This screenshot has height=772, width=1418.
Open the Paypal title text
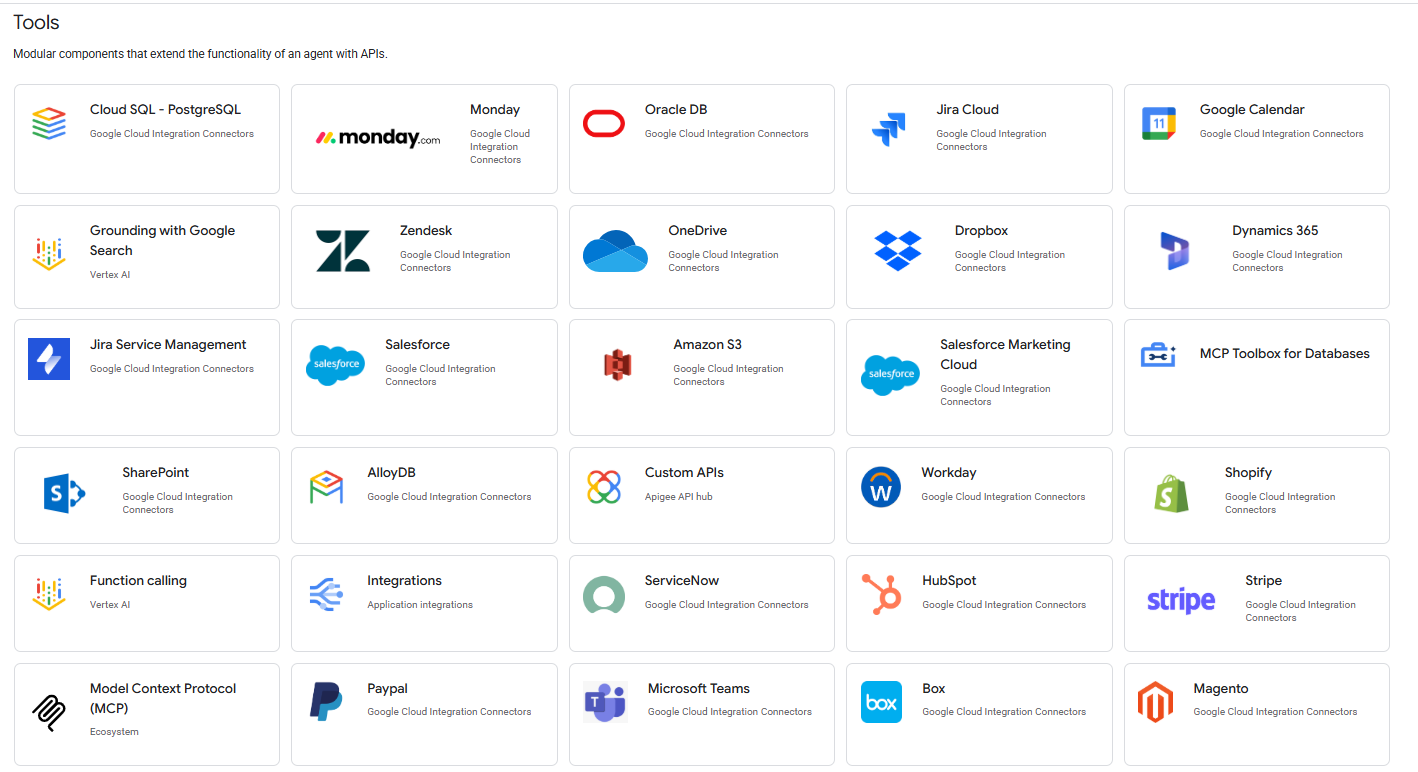click(x=387, y=689)
